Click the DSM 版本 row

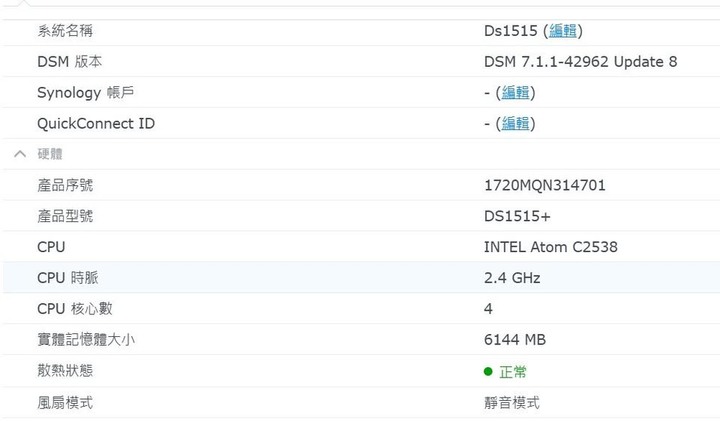(x=361, y=61)
